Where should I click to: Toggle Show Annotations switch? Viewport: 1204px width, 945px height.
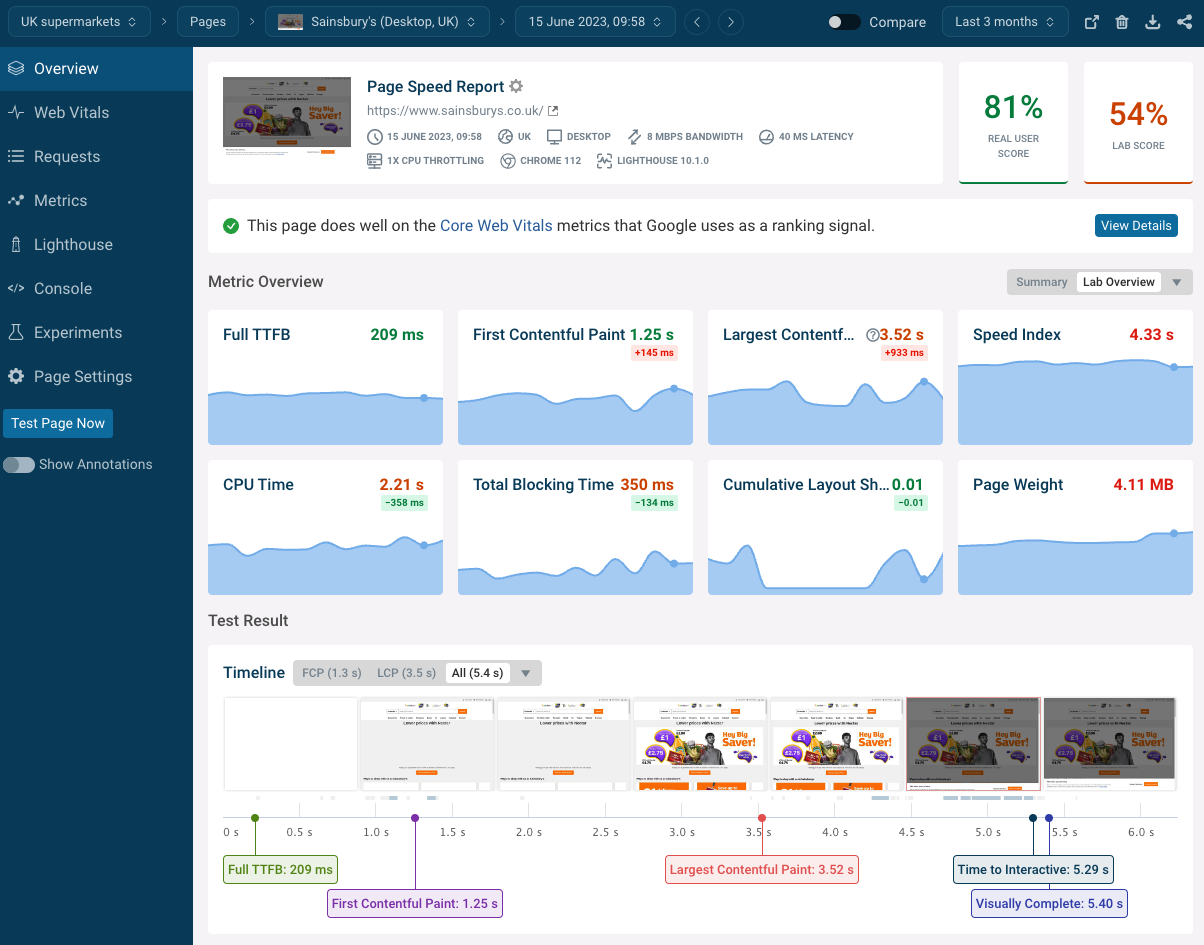coord(18,464)
